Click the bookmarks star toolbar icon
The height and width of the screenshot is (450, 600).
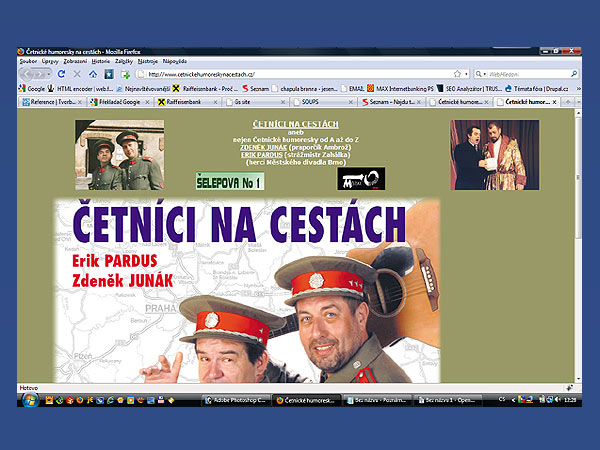coord(109,74)
